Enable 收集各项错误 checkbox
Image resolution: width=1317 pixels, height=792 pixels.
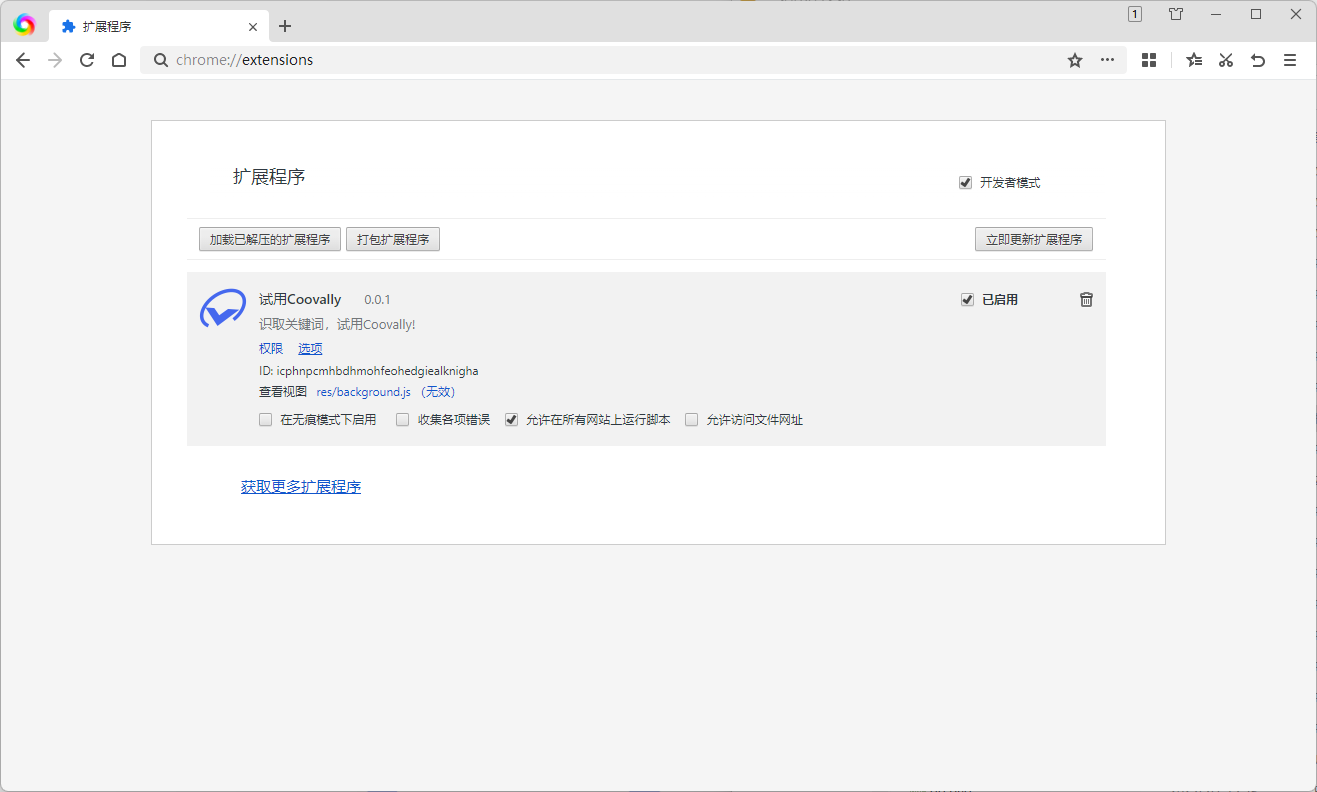(x=403, y=420)
